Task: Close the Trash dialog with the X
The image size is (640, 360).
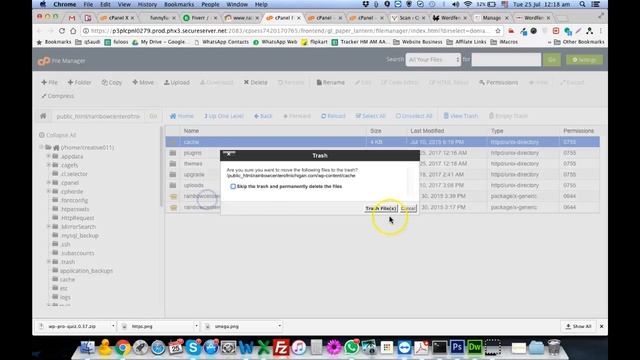Action: click(x=229, y=153)
